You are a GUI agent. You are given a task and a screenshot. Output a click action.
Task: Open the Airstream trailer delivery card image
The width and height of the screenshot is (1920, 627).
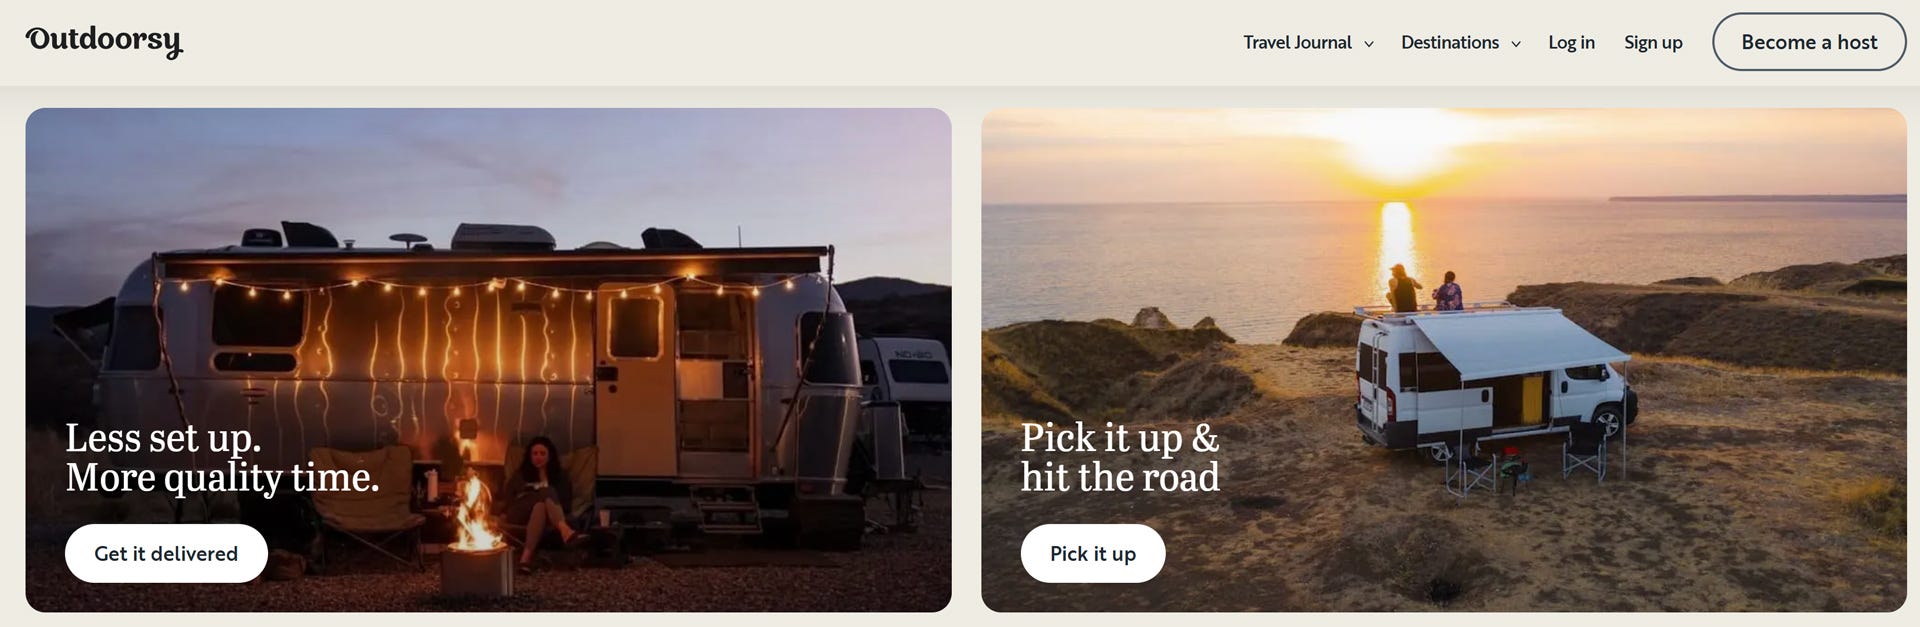(488, 360)
